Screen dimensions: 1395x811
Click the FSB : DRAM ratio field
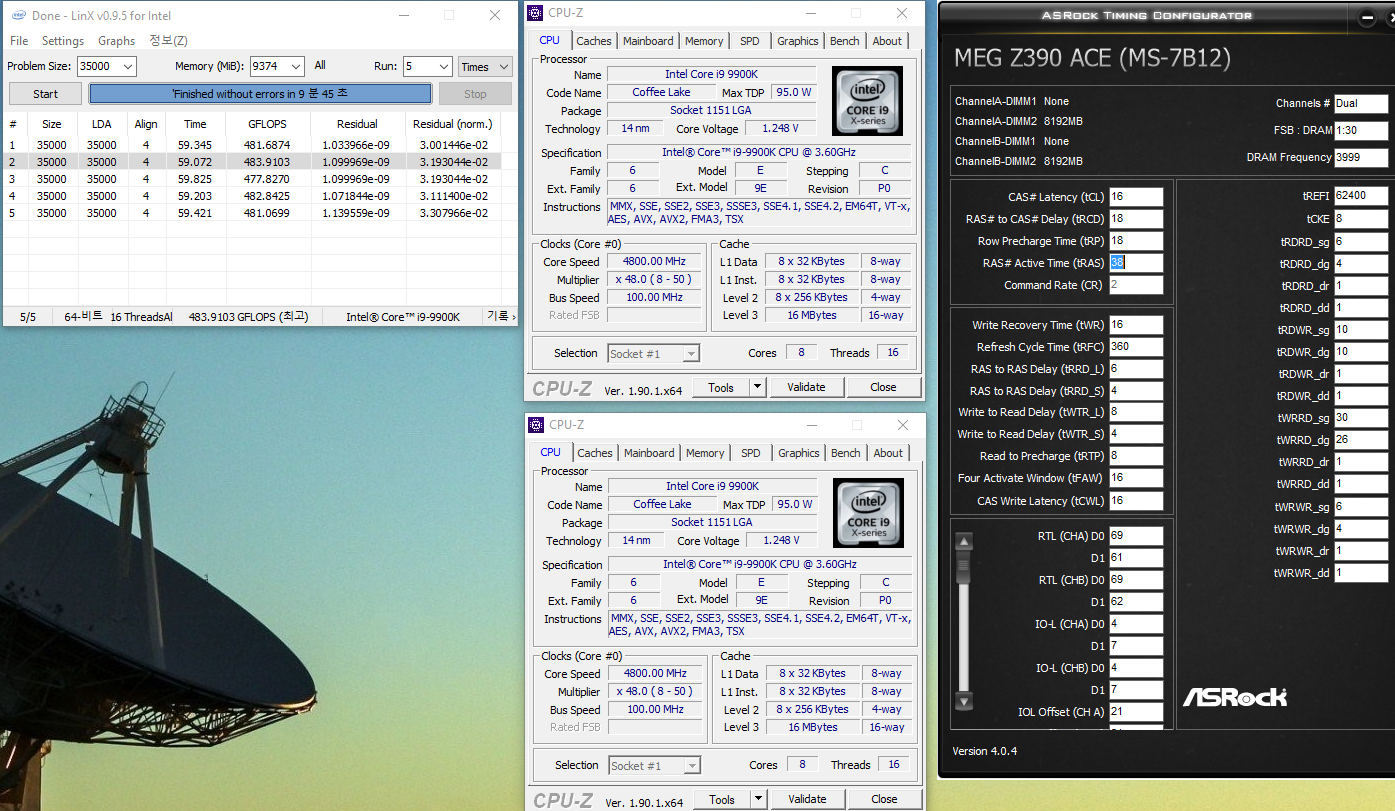(x=1361, y=130)
